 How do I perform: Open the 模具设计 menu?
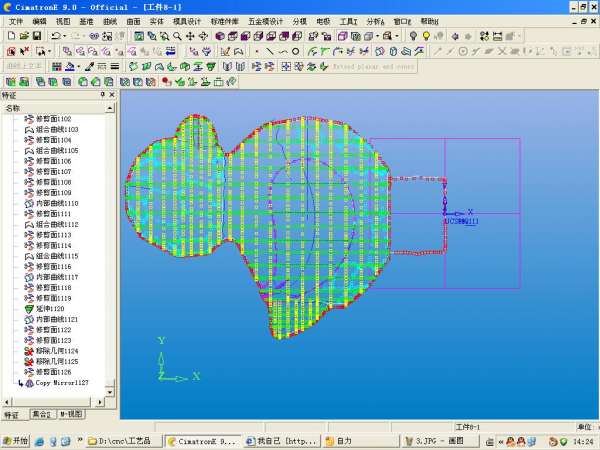187,20
